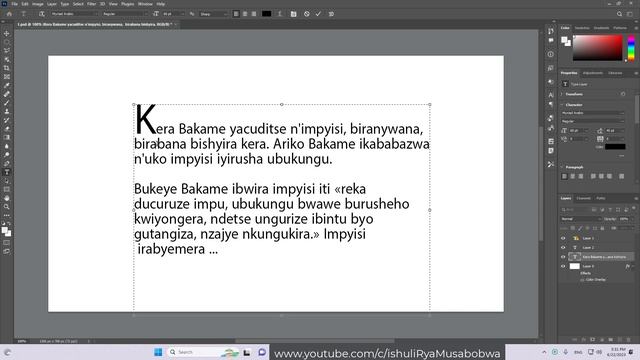
Task: Select the Clone Stamp tool
Action: tap(7, 111)
